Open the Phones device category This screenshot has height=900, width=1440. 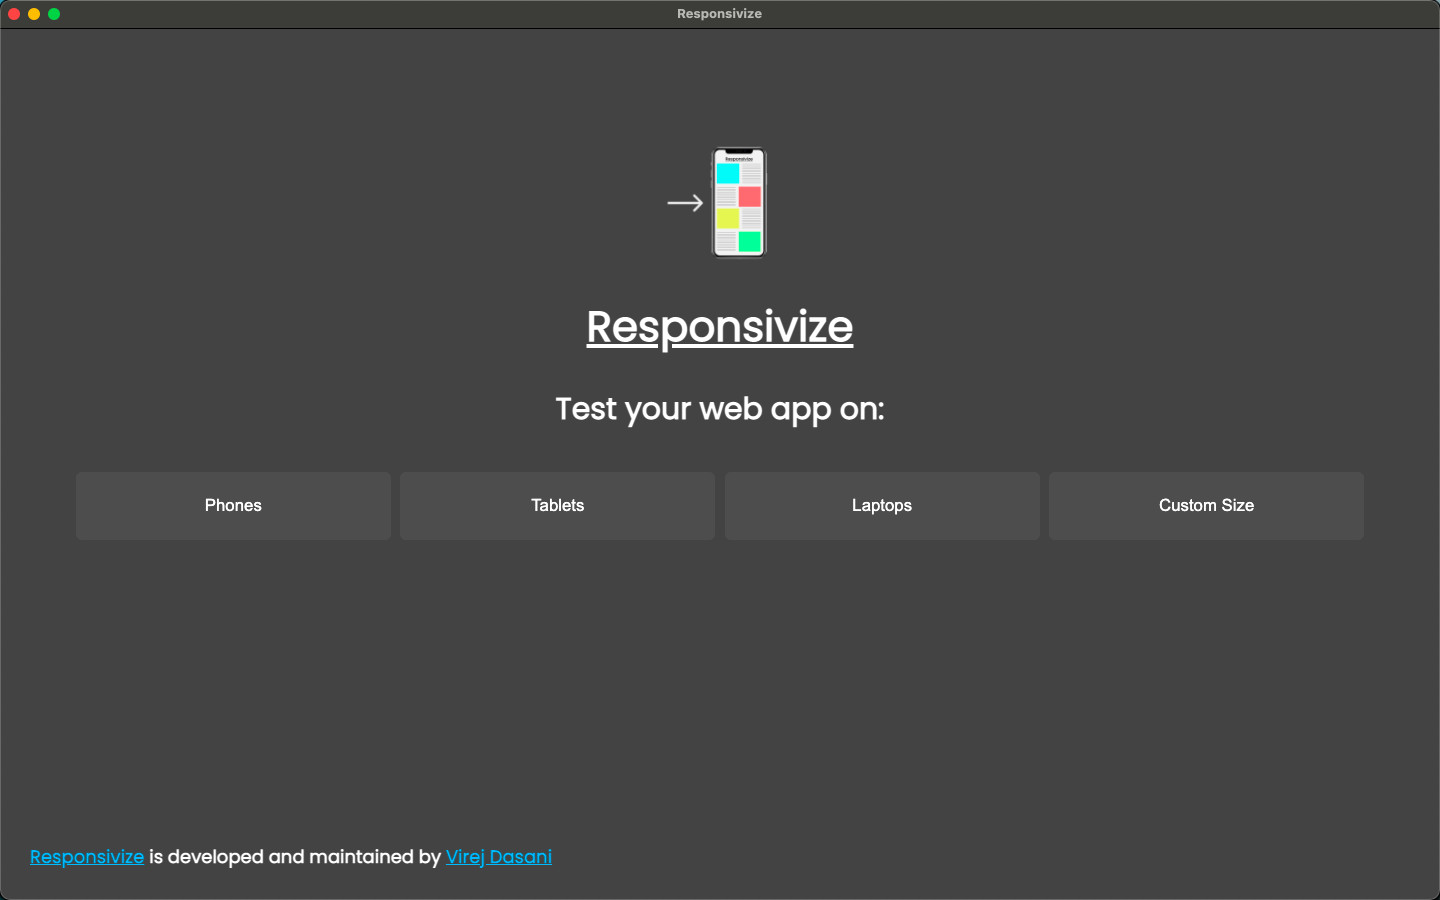pos(233,506)
